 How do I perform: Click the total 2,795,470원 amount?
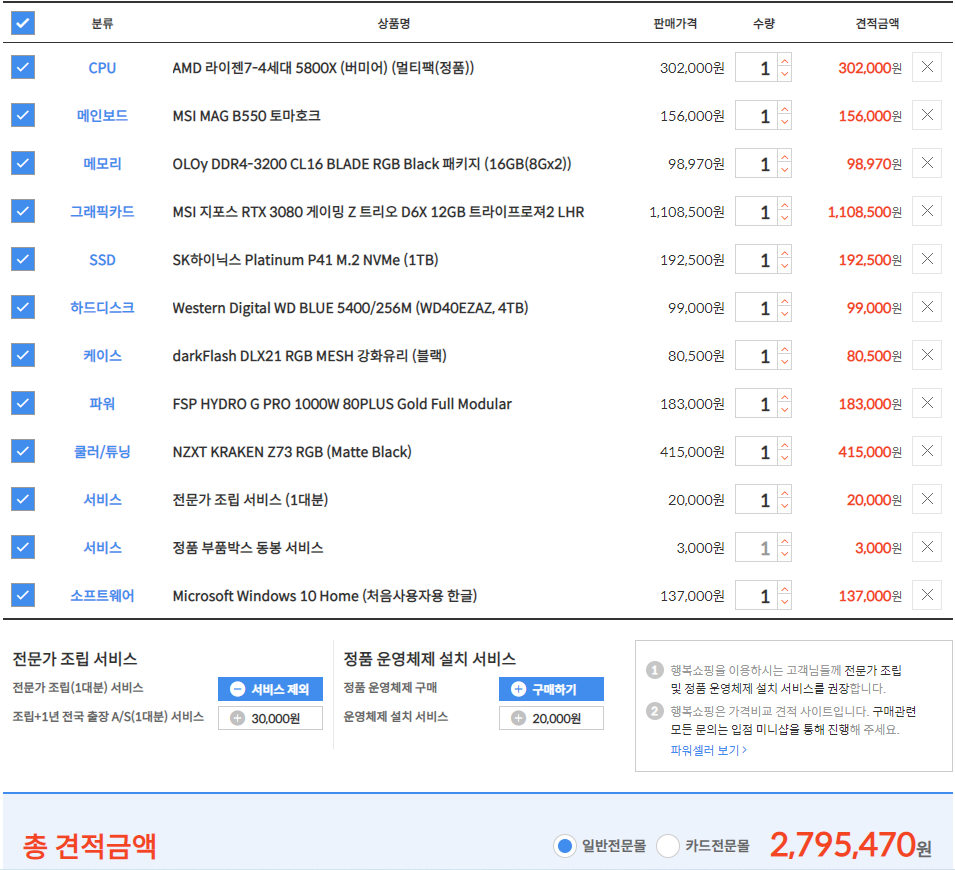pos(851,845)
